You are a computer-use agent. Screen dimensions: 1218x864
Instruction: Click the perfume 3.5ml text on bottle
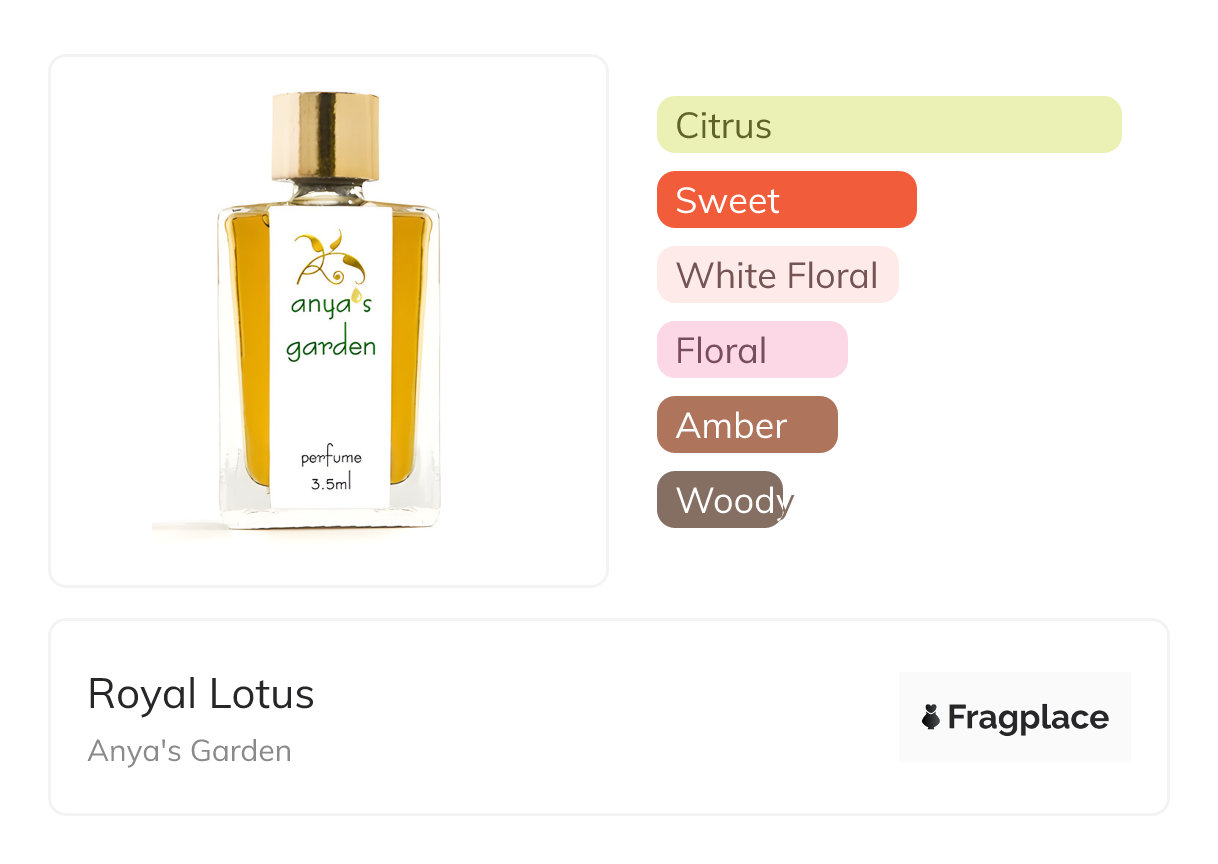(x=331, y=470)
